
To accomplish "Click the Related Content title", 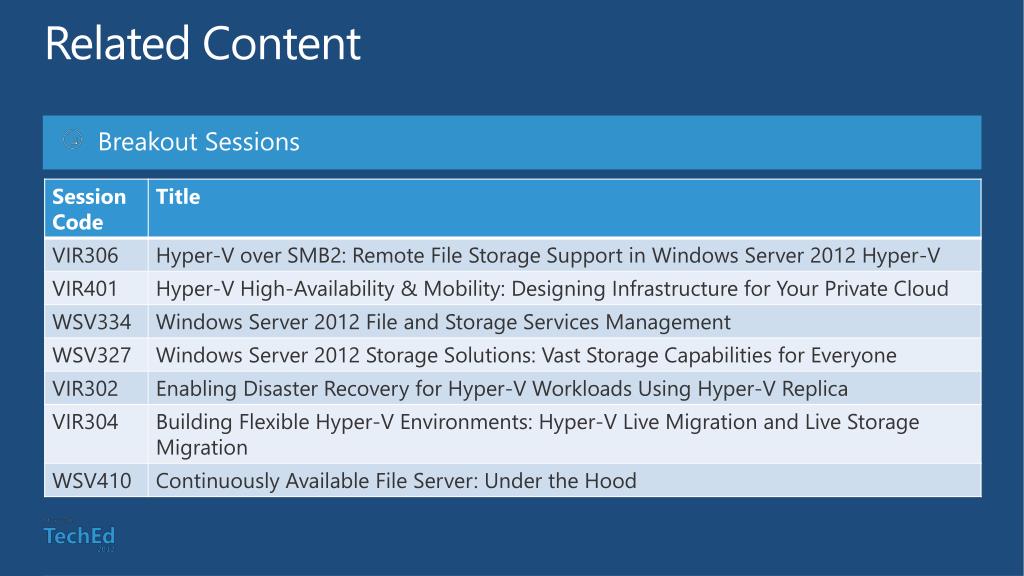I will [202, 44].
